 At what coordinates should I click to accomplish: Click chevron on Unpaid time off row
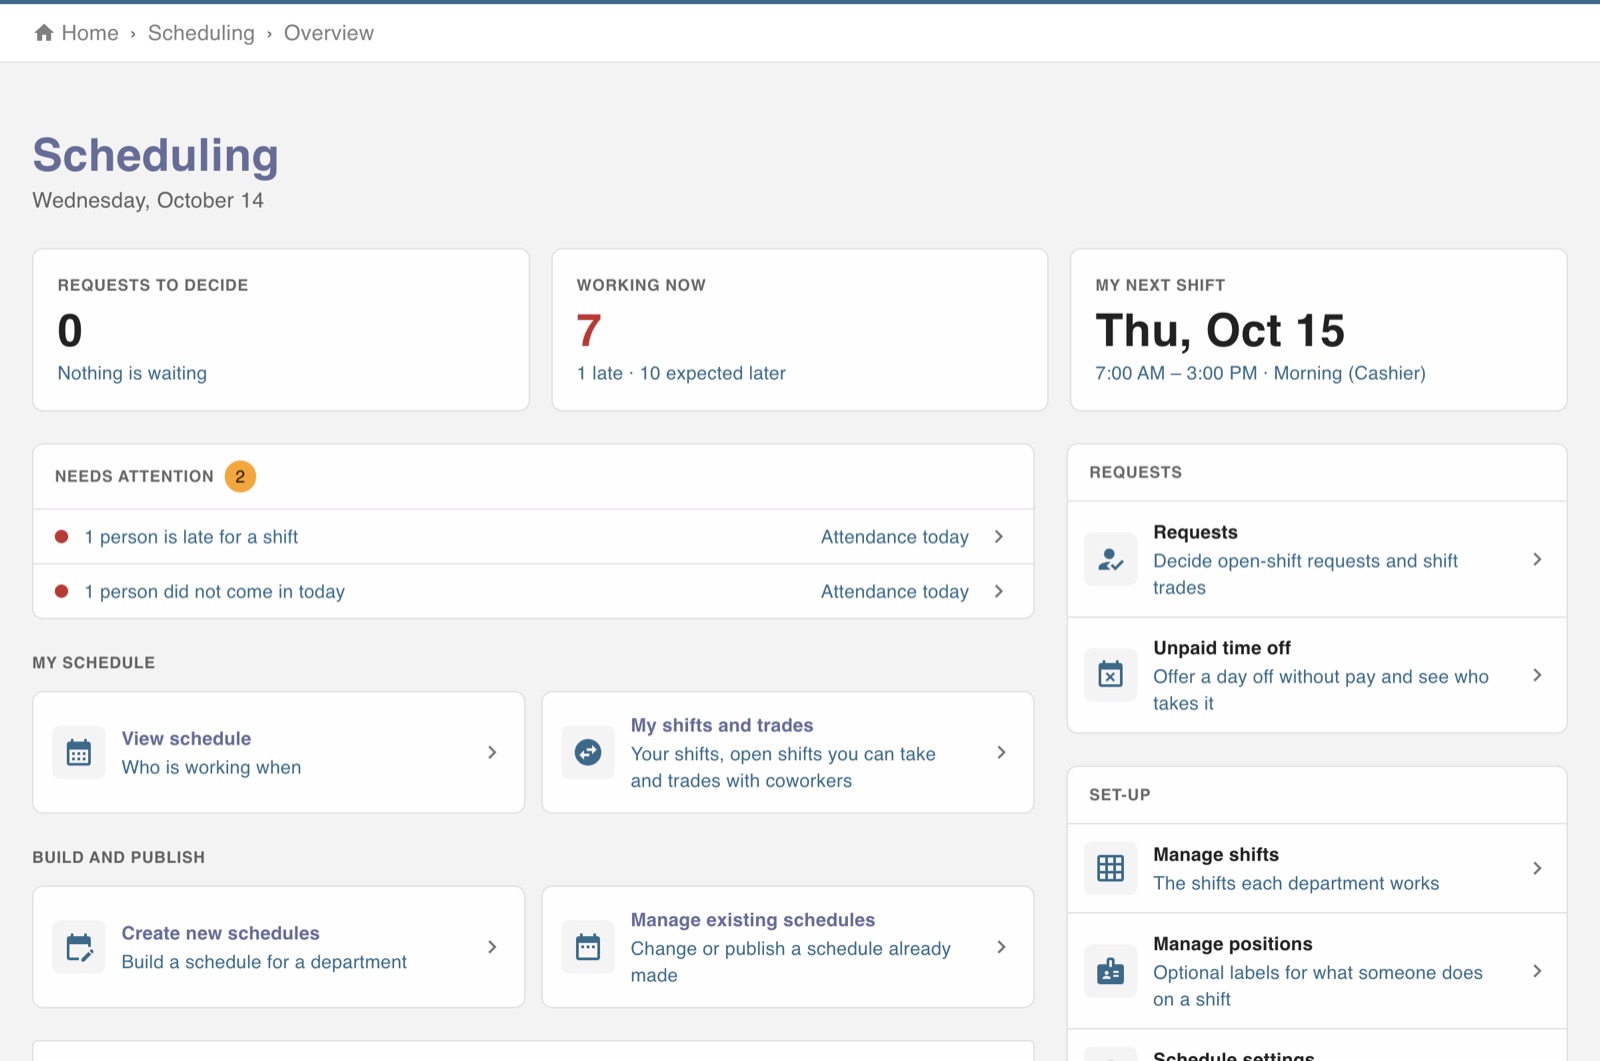tap(1537, 675)
